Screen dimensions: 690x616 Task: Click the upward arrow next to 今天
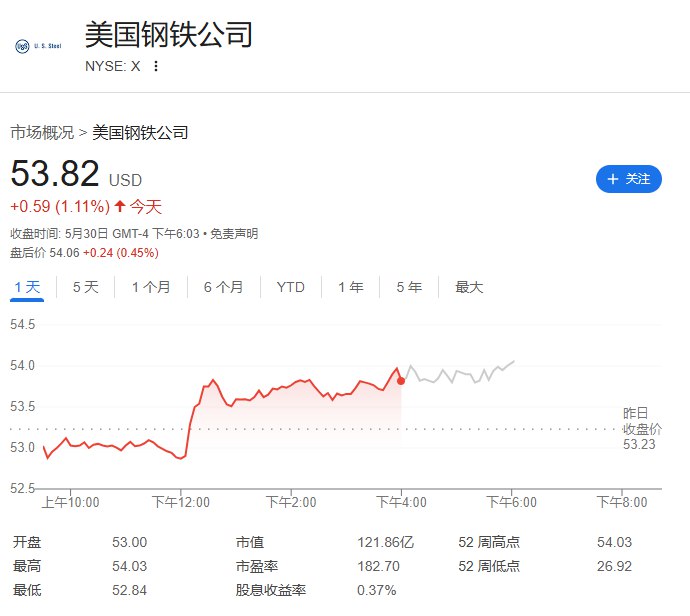tap(120, 206)
